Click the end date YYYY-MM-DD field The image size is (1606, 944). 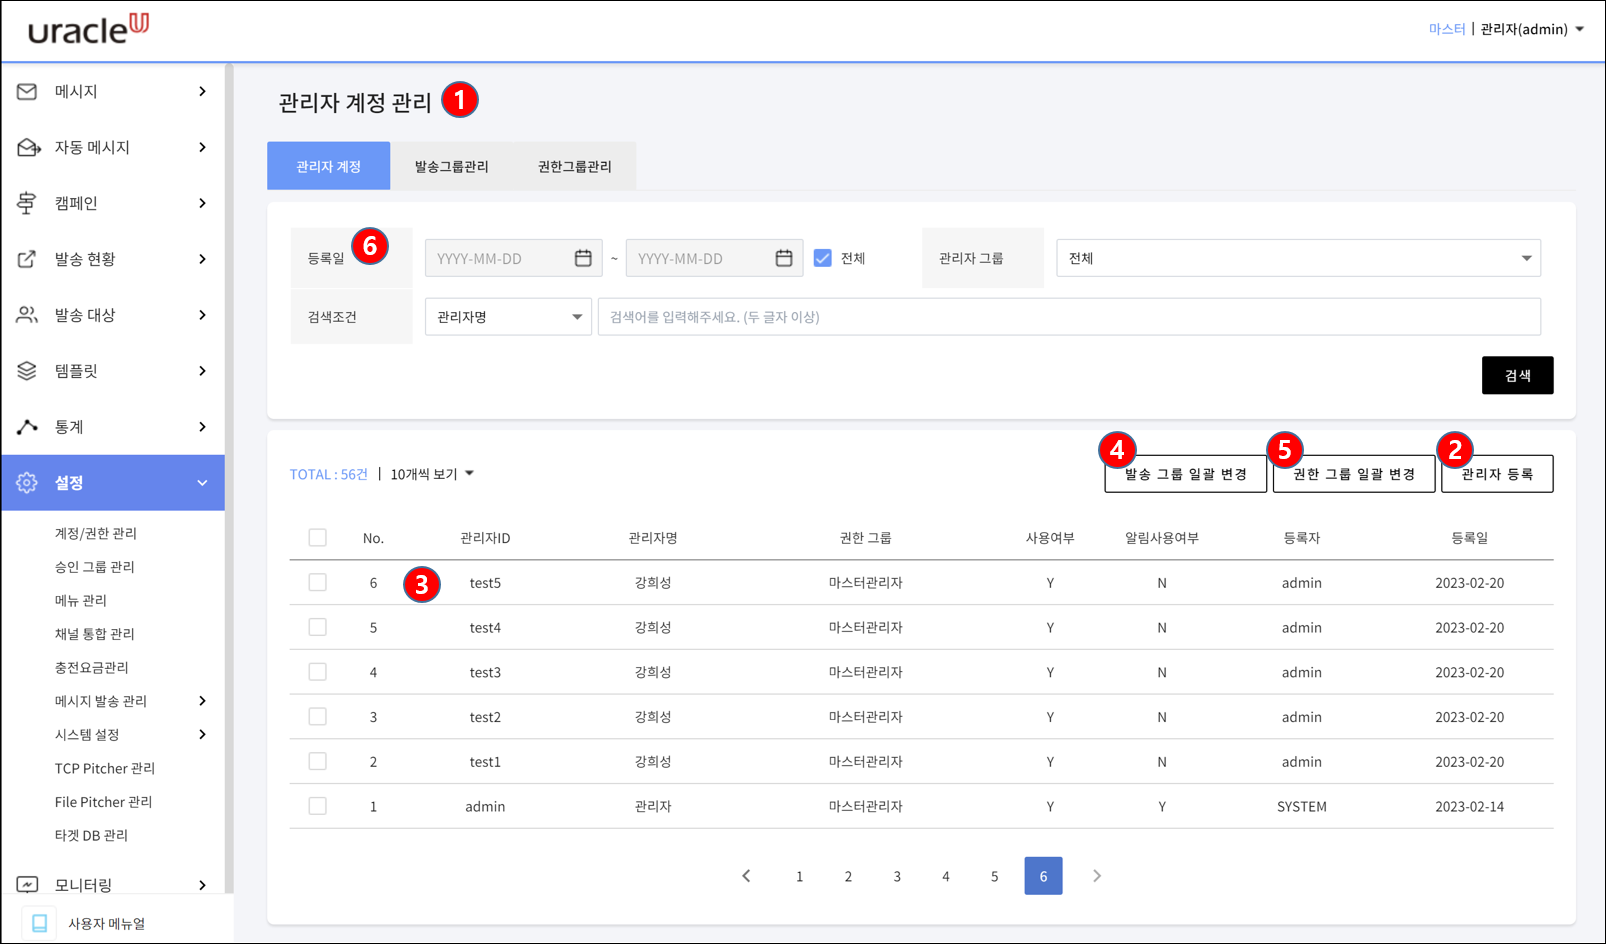click(x=714, y=258)
